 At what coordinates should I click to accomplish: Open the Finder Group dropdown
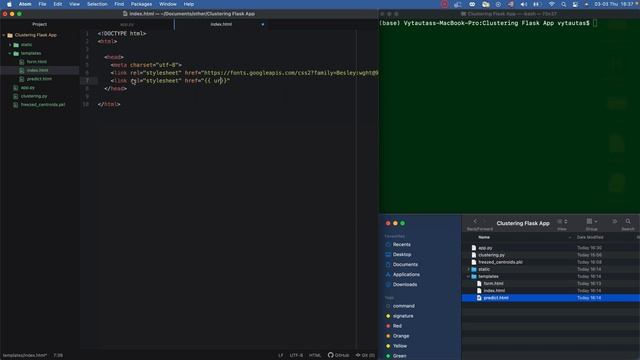click(x=591, y=221)
